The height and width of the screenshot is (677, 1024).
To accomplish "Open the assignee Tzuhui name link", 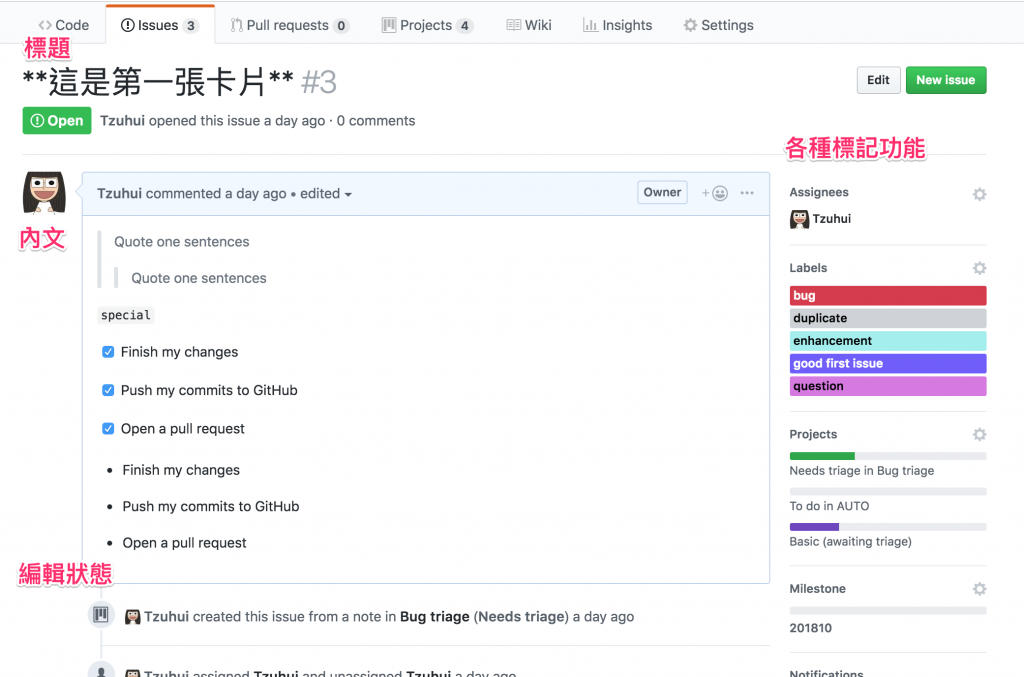I will tap(831, 219).
